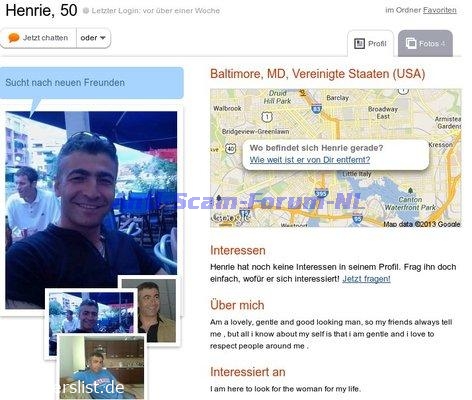Image resolution: width=472 pixels, height=400 pixels.
Task: Expand the oder dropdown arrow
Action: pyautogui.click(x=102, y=38)
